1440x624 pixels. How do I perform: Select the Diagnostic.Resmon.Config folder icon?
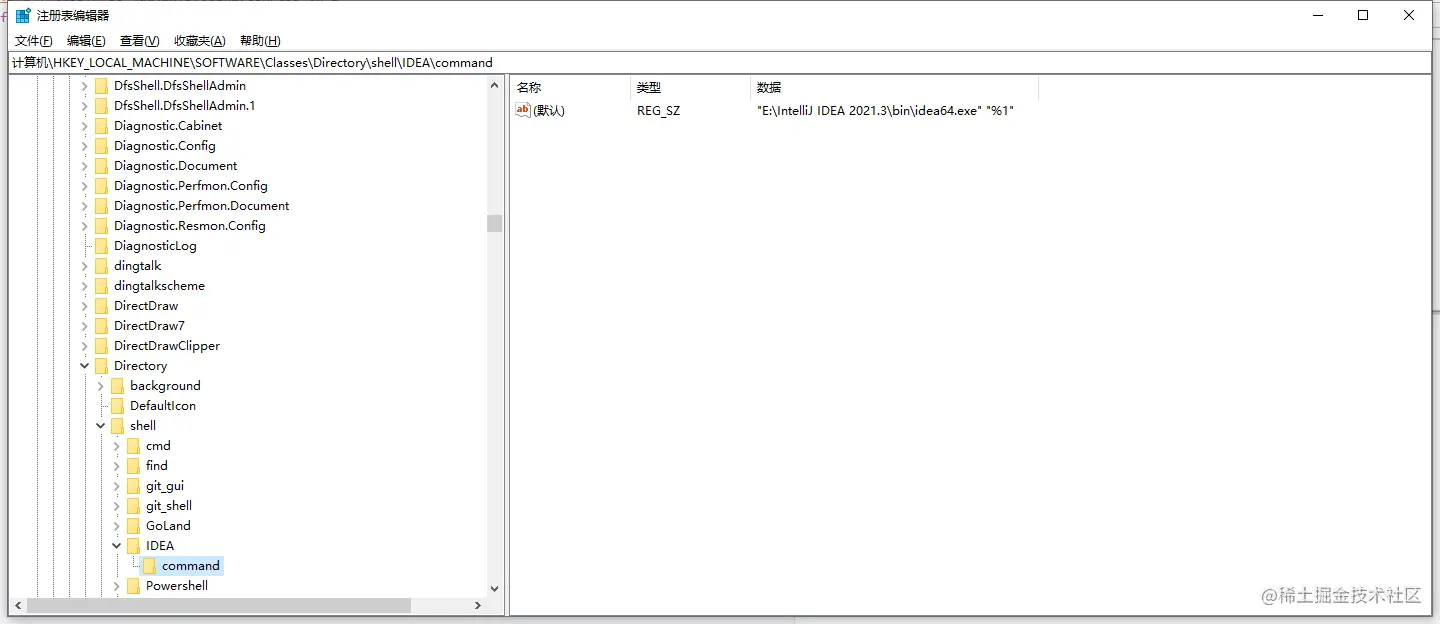[101, 226]
